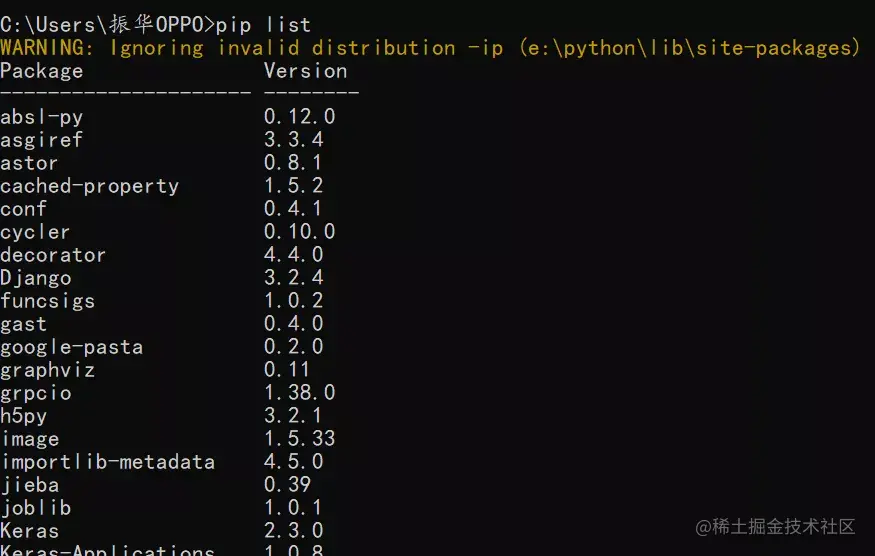This screenshot has height=556, width=875.
Task: Select the funcsigs package name
Action: click(47, 301)
